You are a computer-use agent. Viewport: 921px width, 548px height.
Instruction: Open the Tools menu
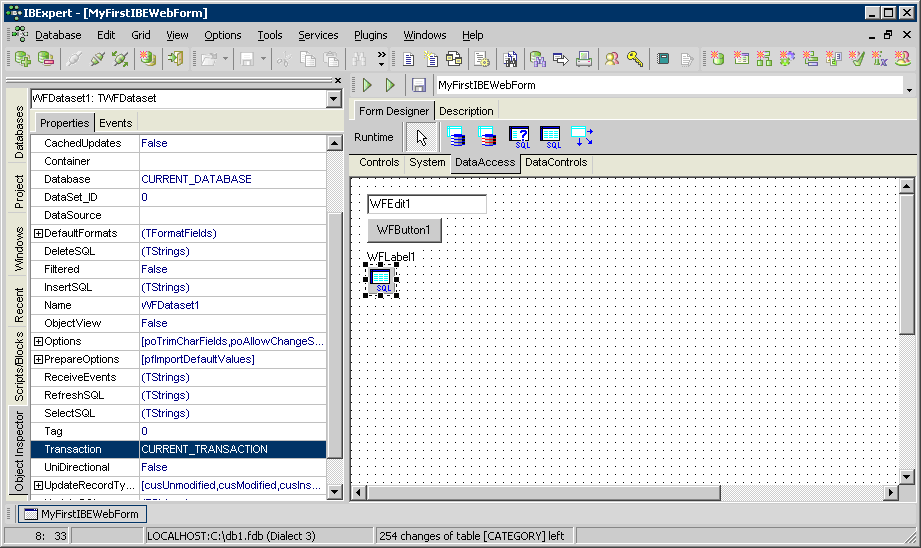[x=270, y=35]
